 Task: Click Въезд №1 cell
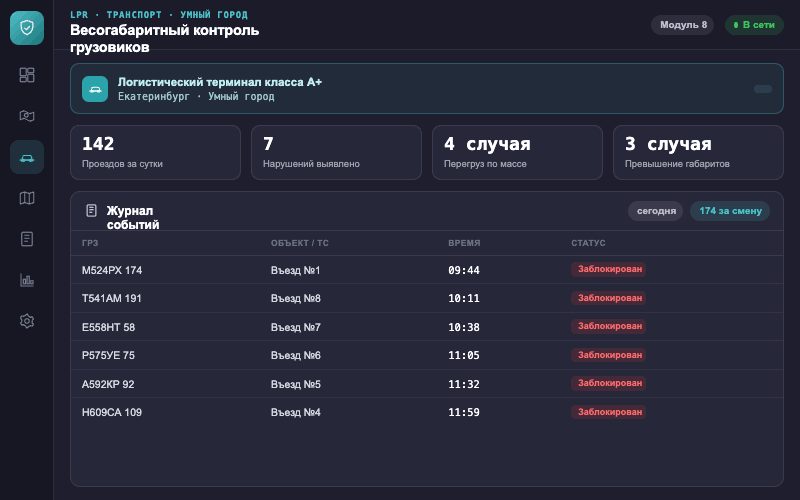[x=295, y=270]
